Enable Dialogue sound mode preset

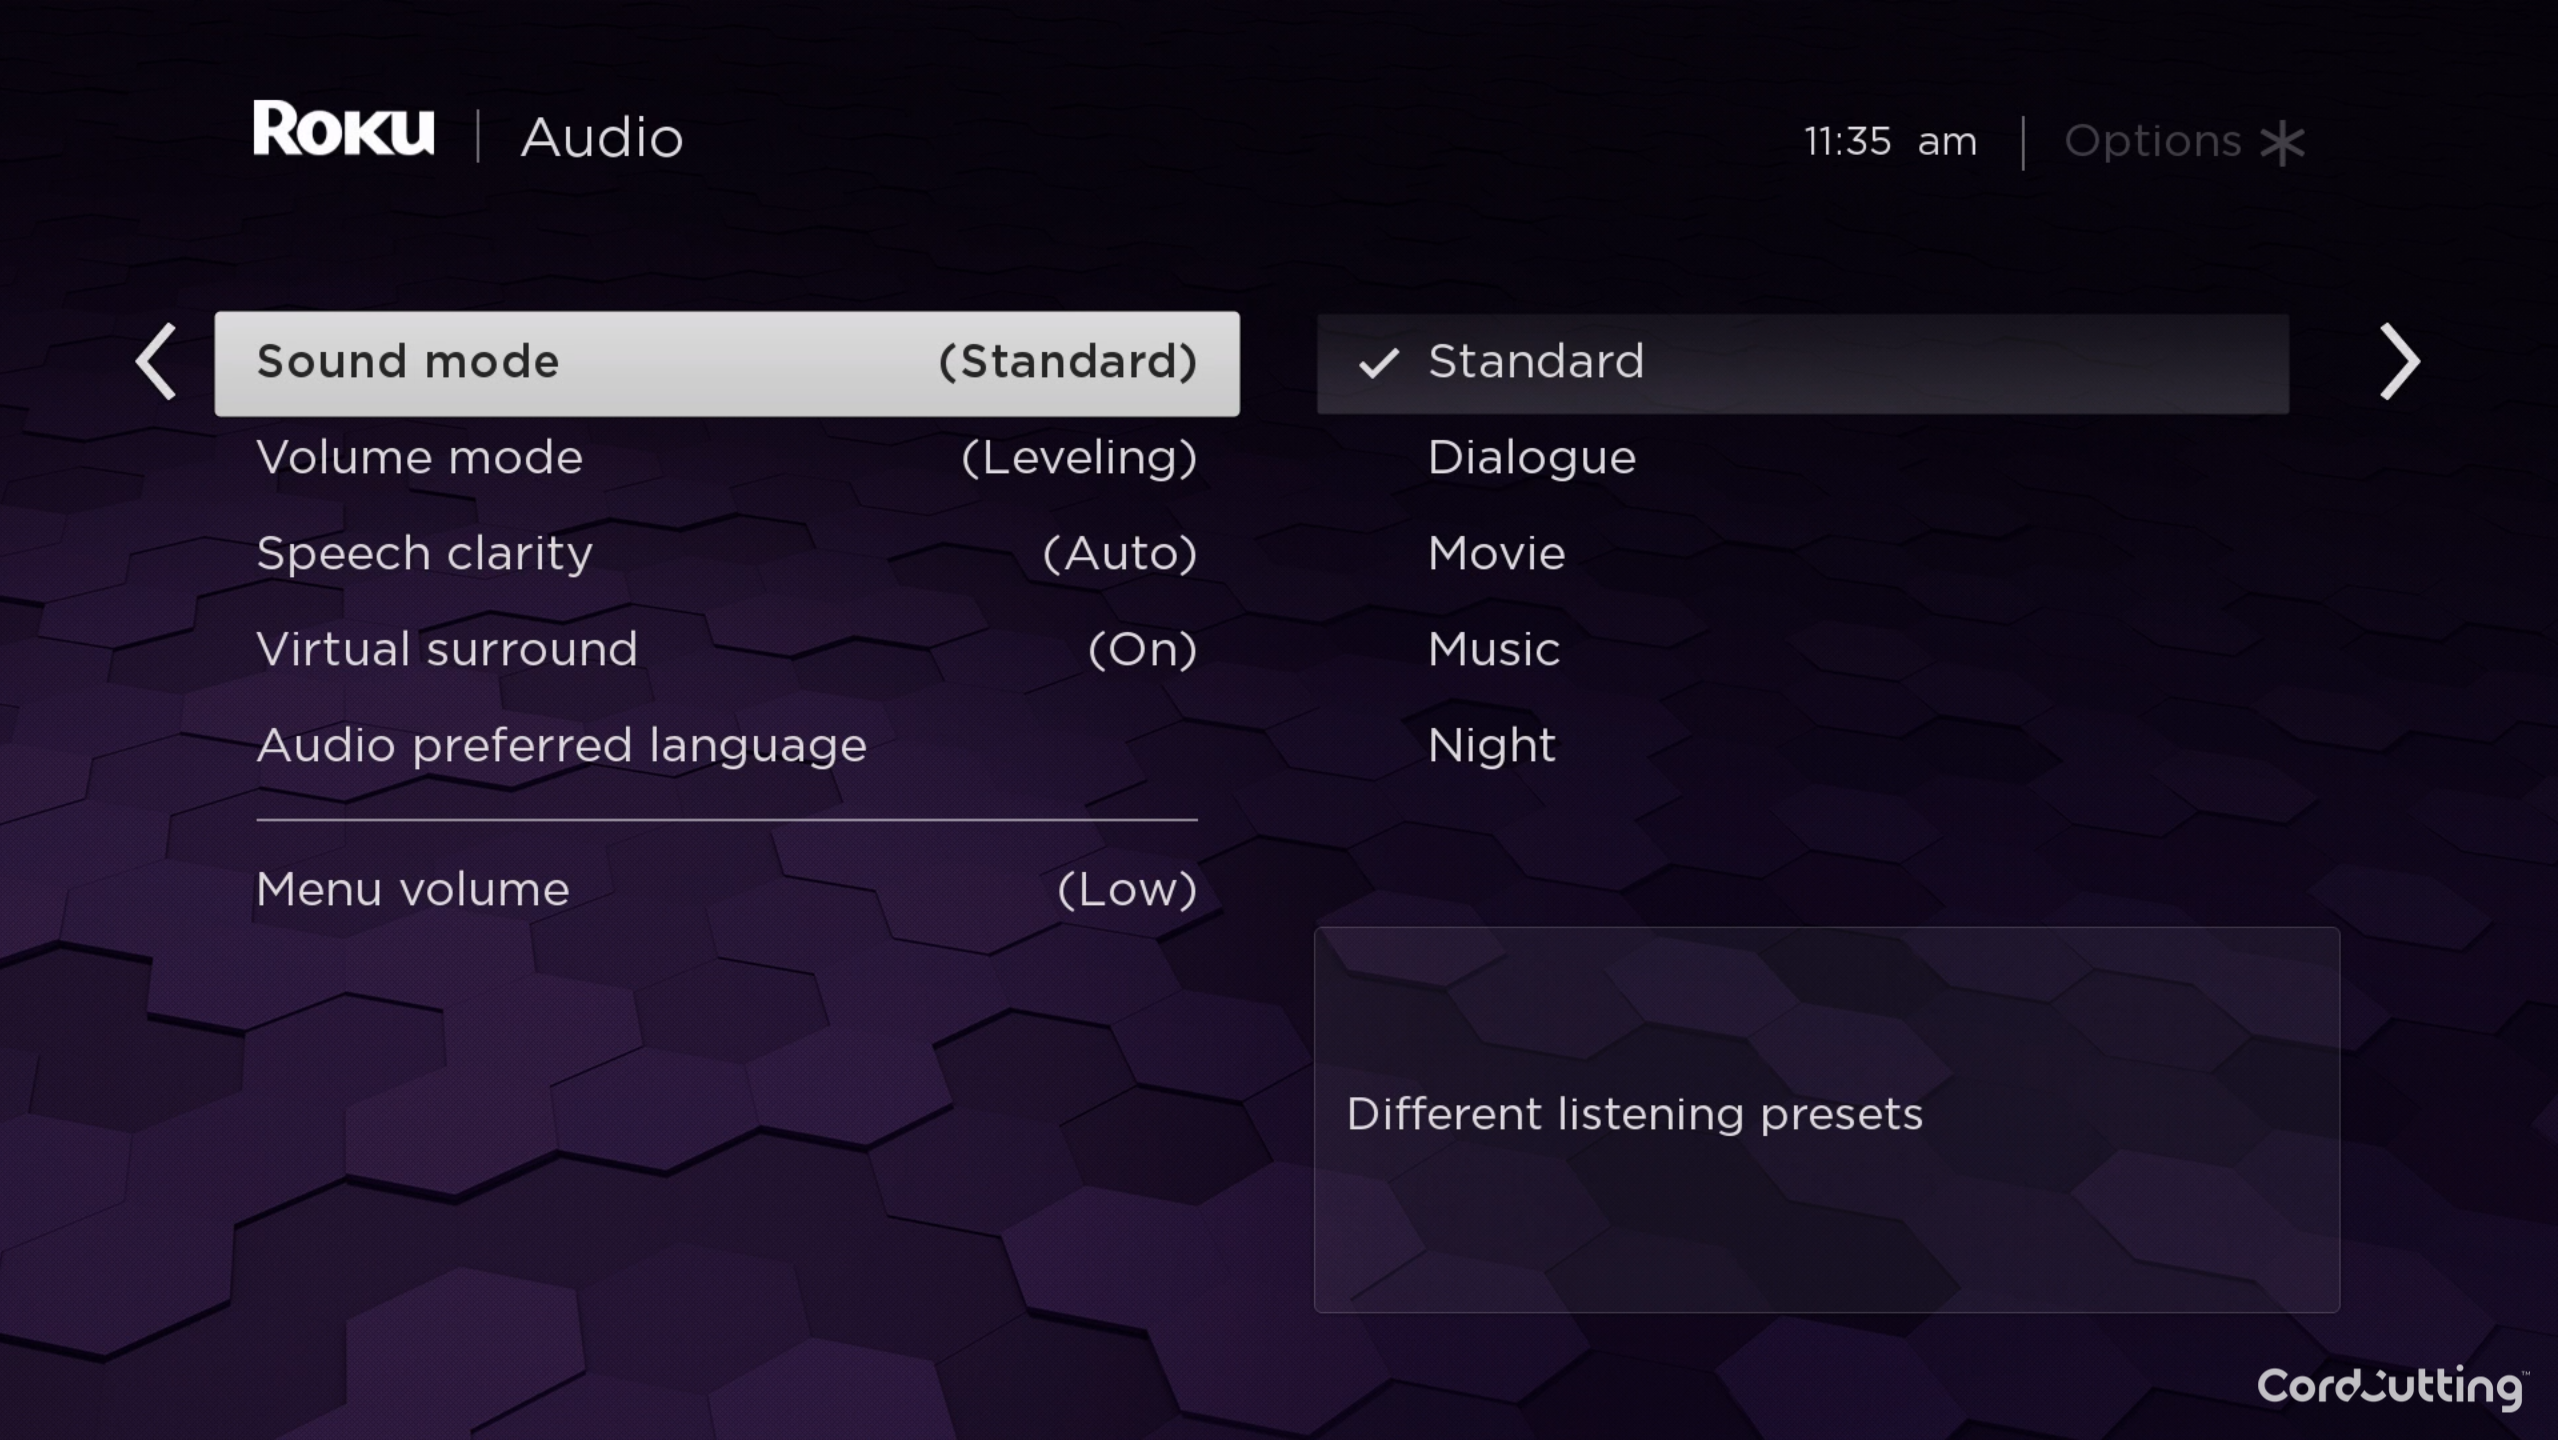pos(1528,457)
